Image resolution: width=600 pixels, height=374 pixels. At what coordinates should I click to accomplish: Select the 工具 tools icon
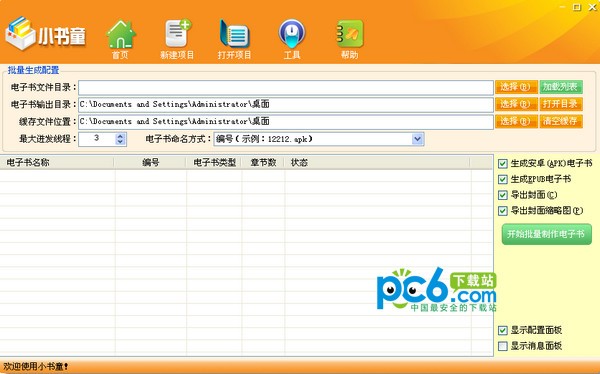coord(292,39)
